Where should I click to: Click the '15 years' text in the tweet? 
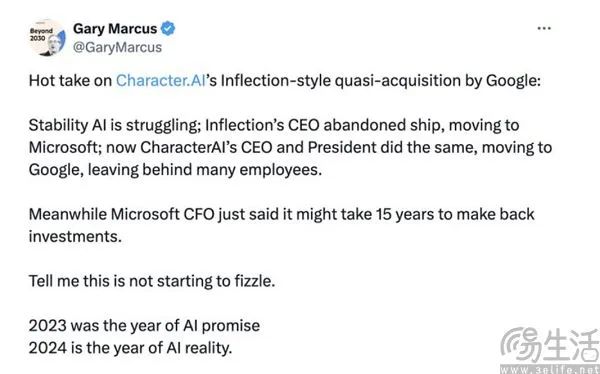pyautogui.click(x=405, y=214)
